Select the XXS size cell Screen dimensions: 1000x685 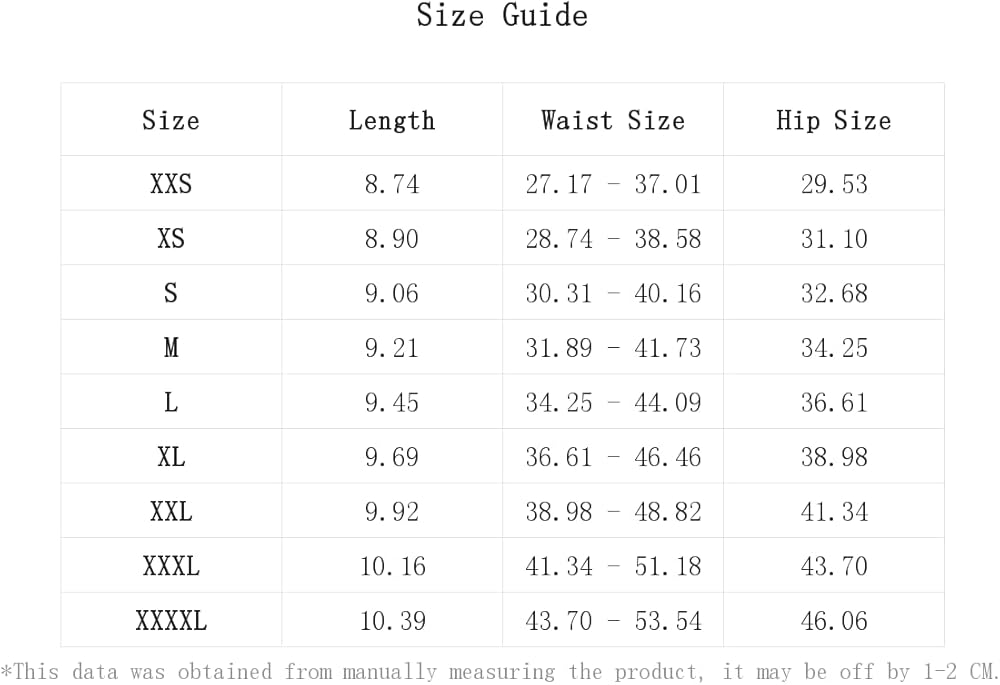[171, 184]
